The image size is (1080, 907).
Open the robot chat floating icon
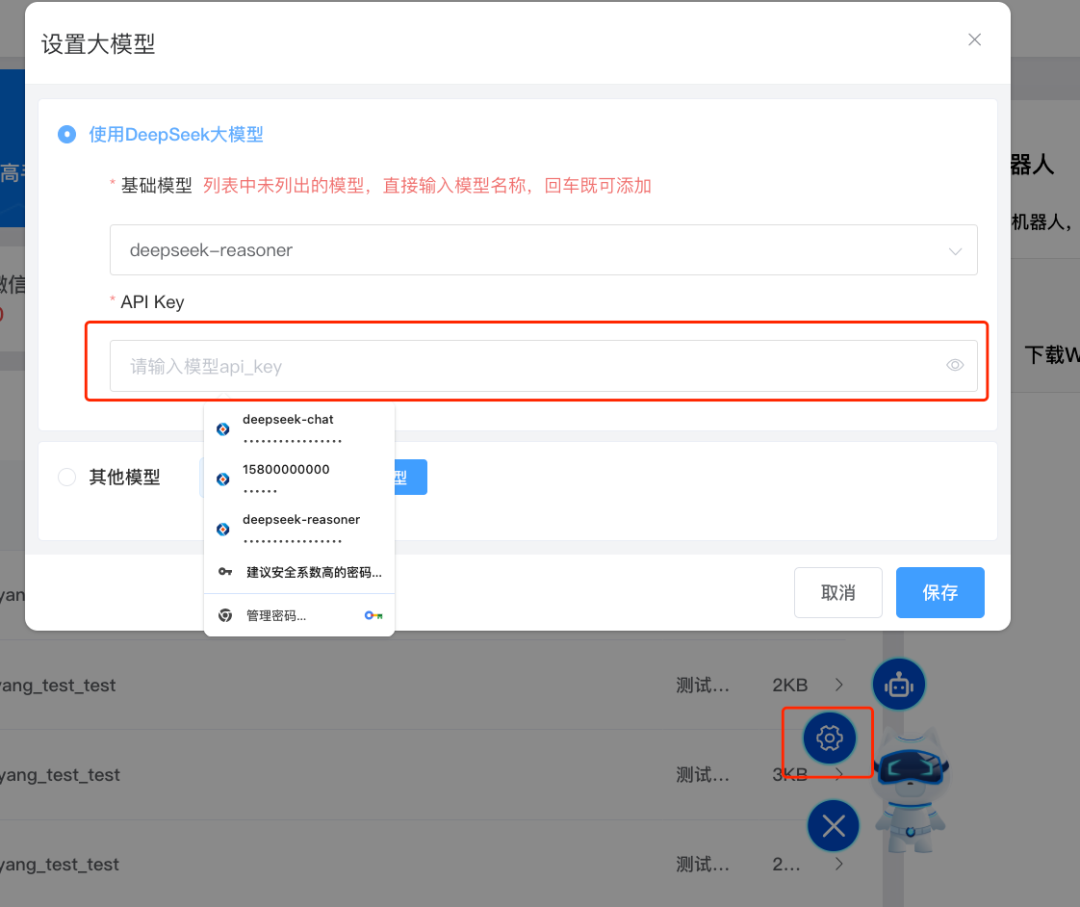coord(899,685)
